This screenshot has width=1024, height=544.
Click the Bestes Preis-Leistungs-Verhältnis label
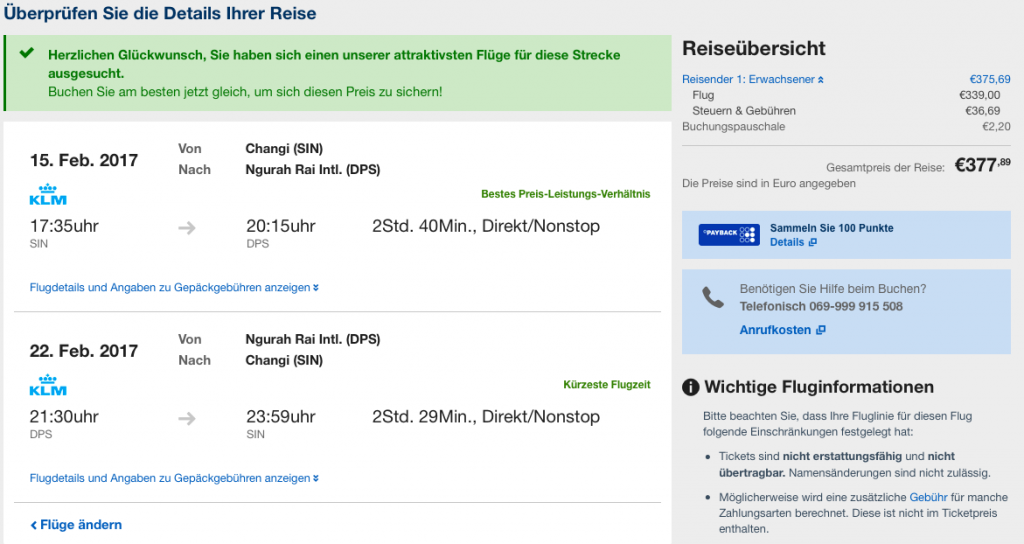(x=565, y=194)
